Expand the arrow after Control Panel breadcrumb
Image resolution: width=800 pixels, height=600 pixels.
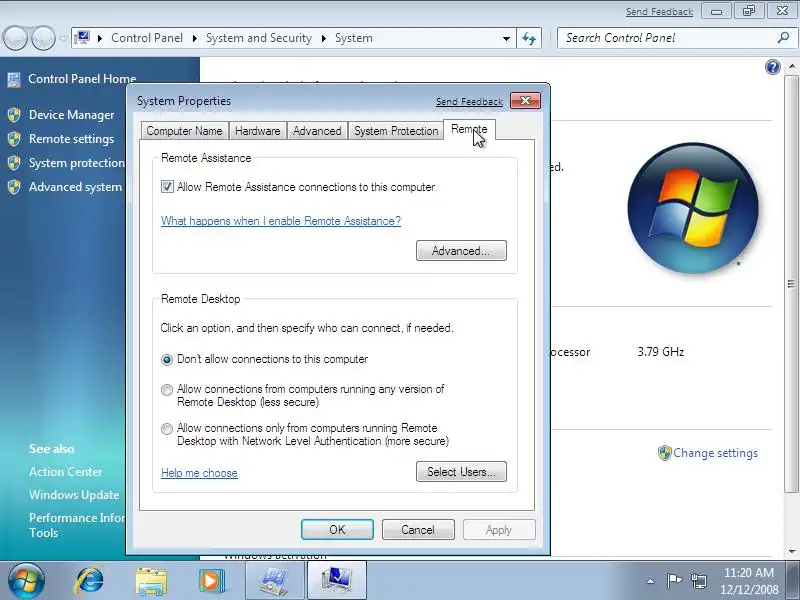[194, 38]
